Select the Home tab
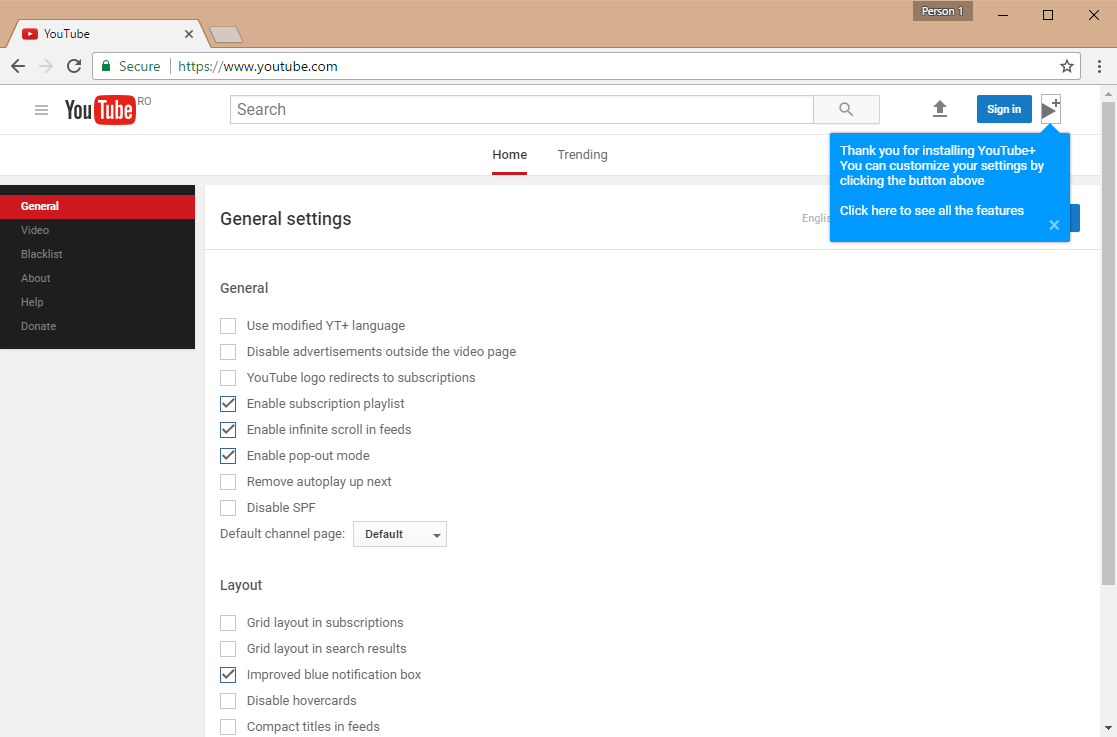 point(509,155)
